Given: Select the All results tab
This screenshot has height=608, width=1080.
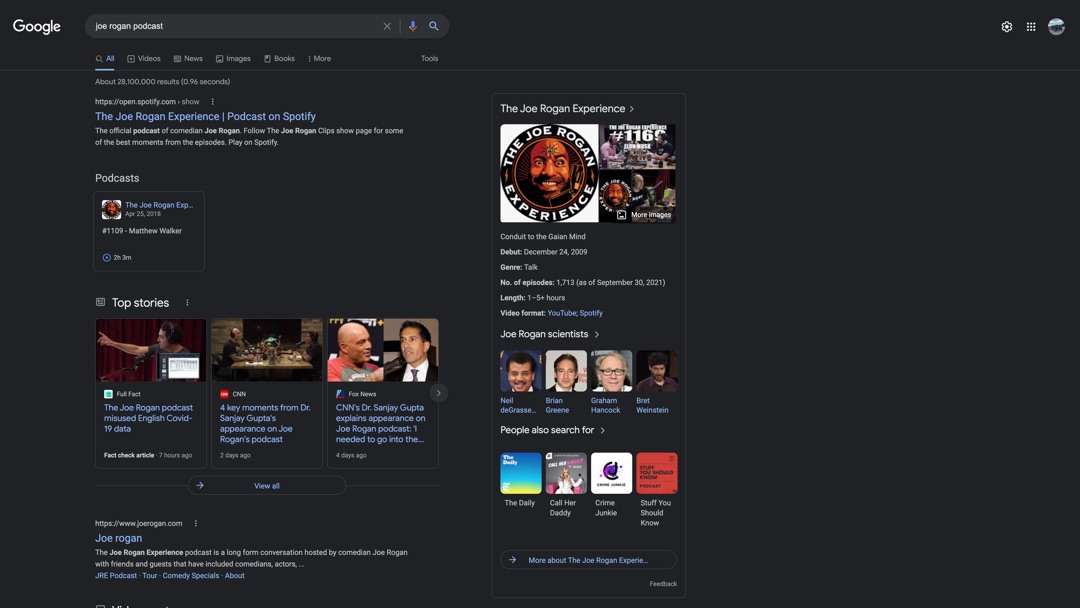Looking at the screenshot, I should pyautogui.click(x=105, y=59).
